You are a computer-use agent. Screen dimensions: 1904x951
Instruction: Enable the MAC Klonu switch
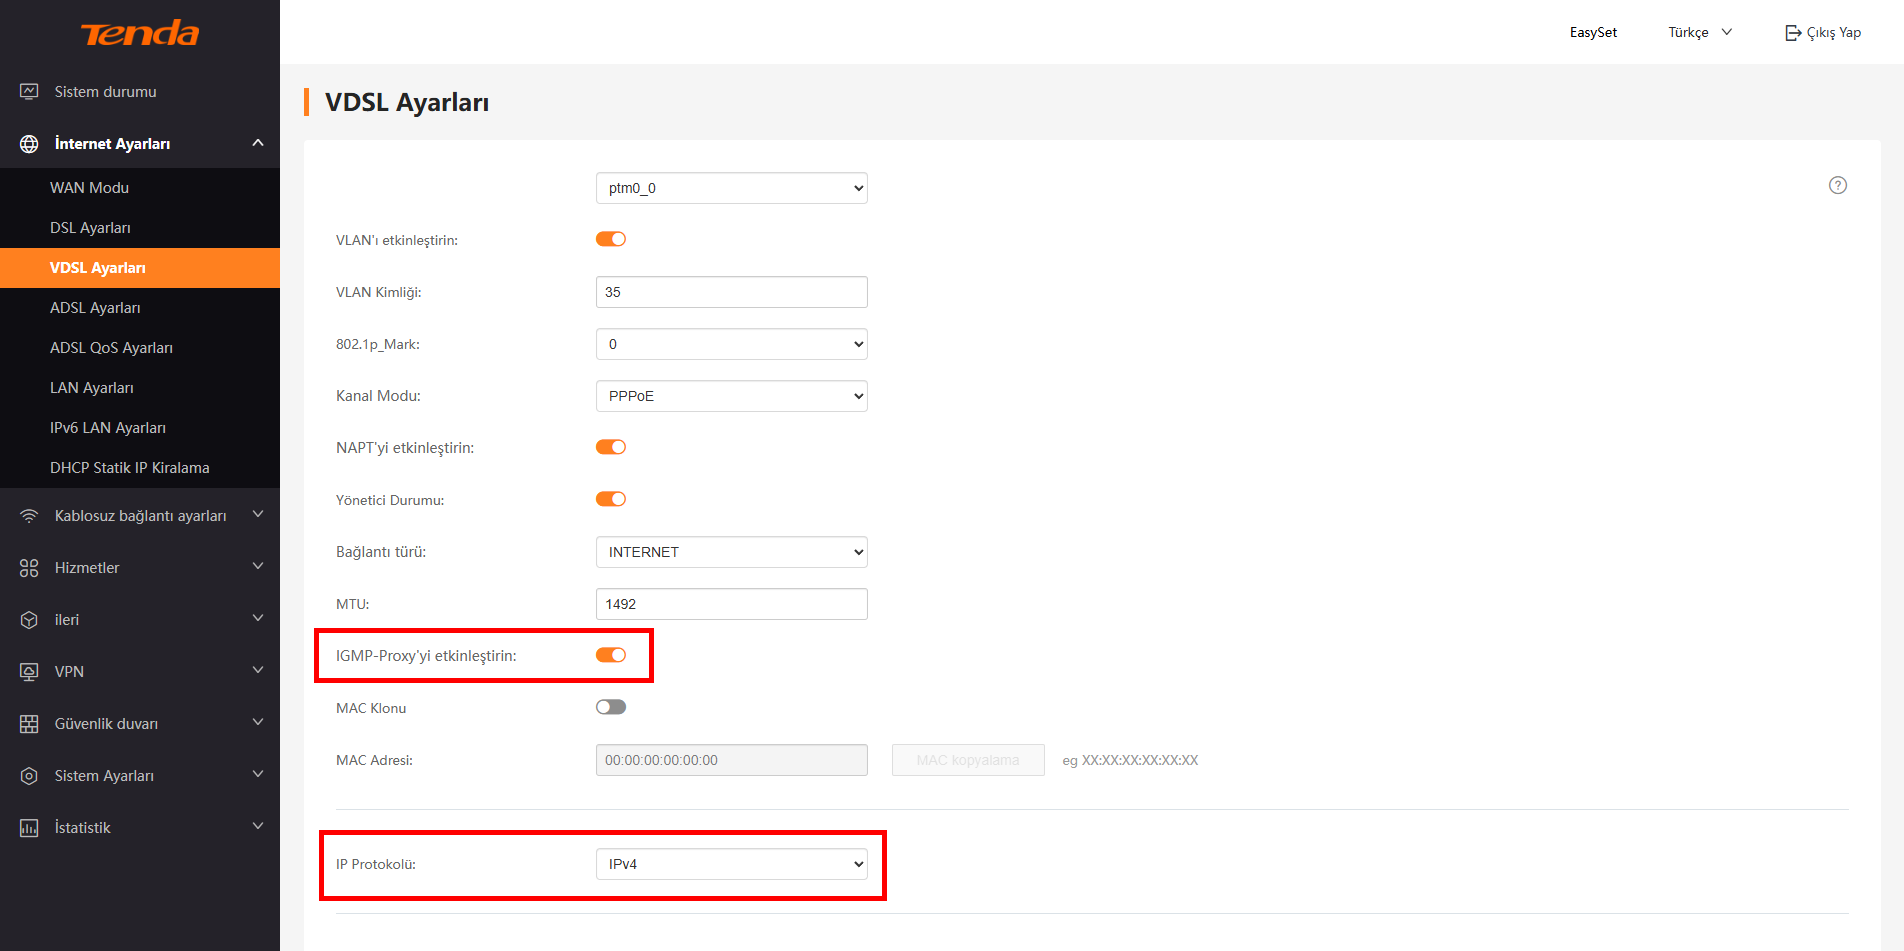click(x=611, y=707)
